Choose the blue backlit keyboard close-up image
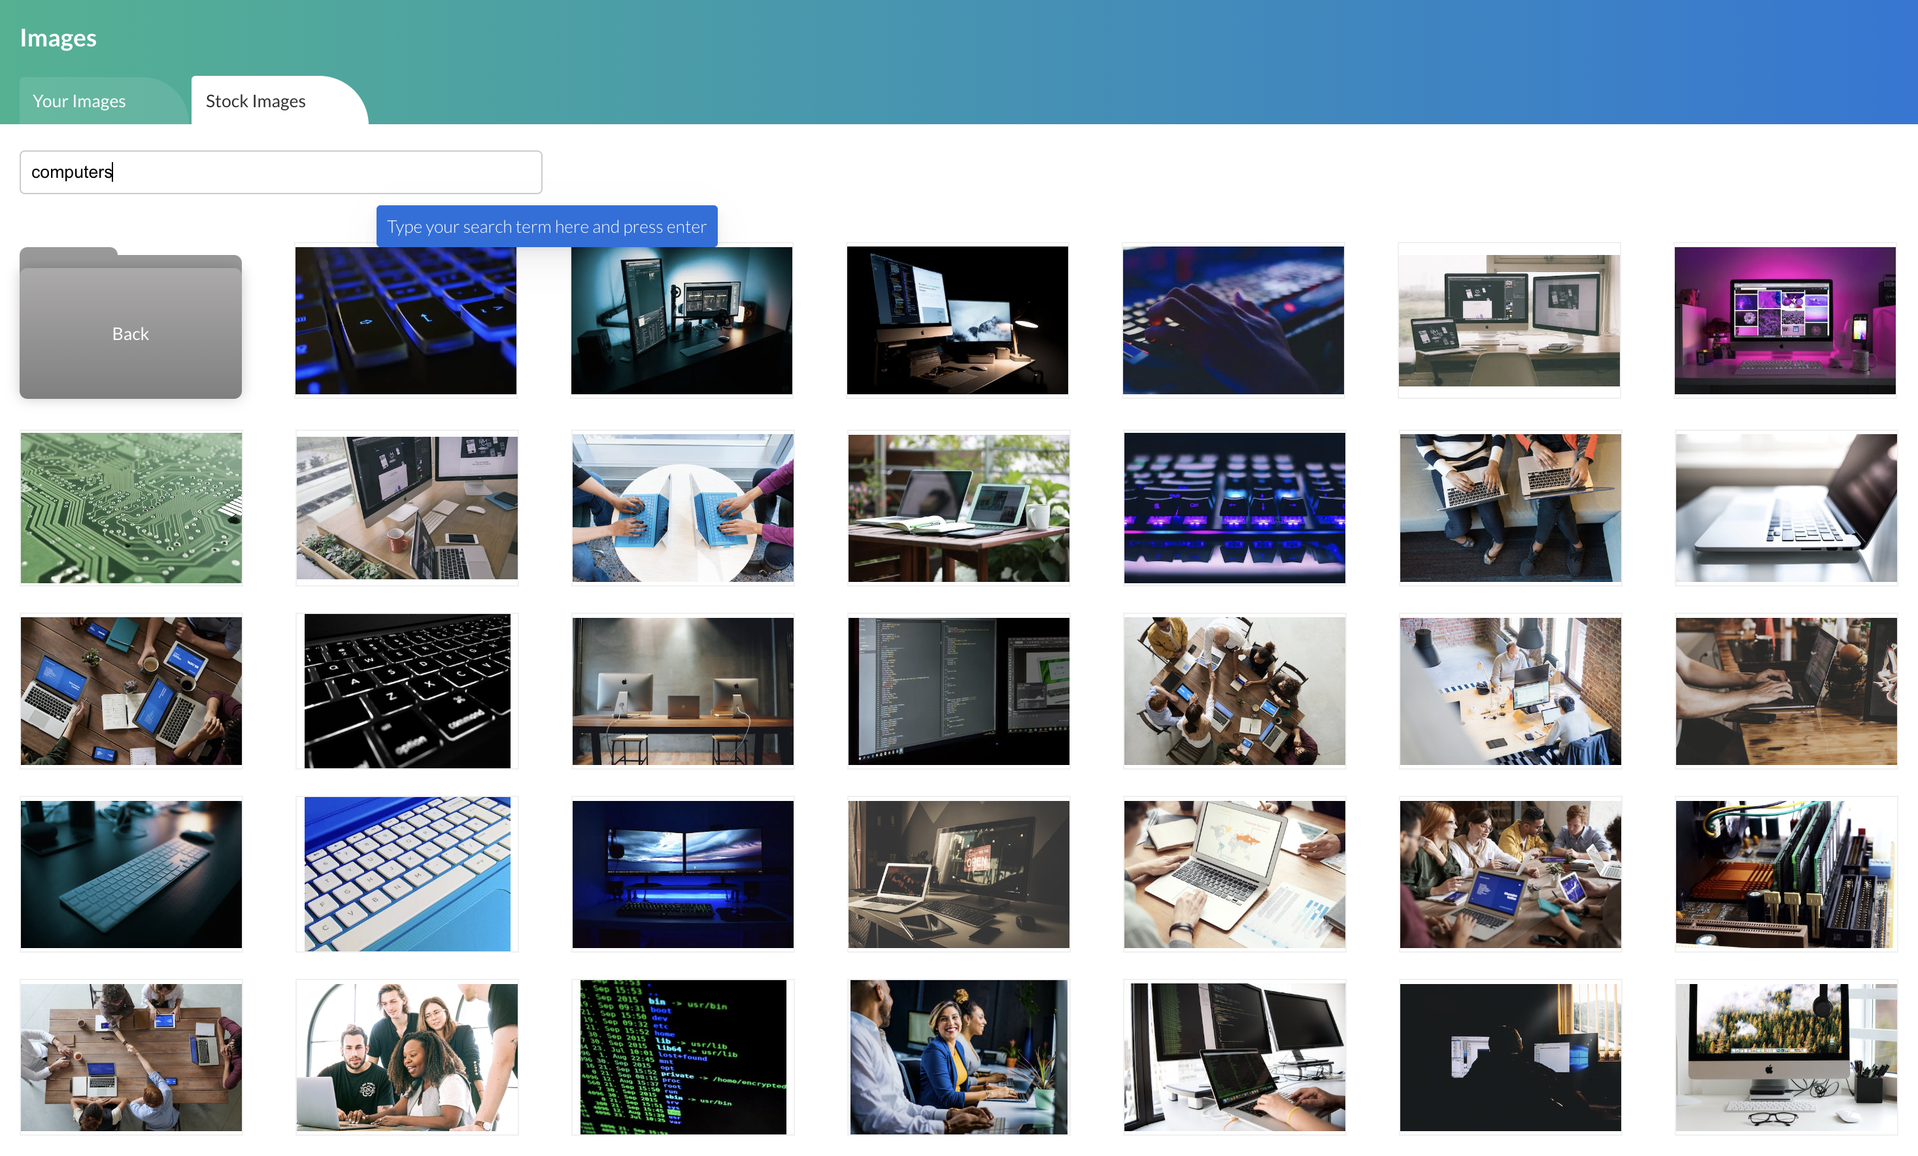 [x=406, y=320]
